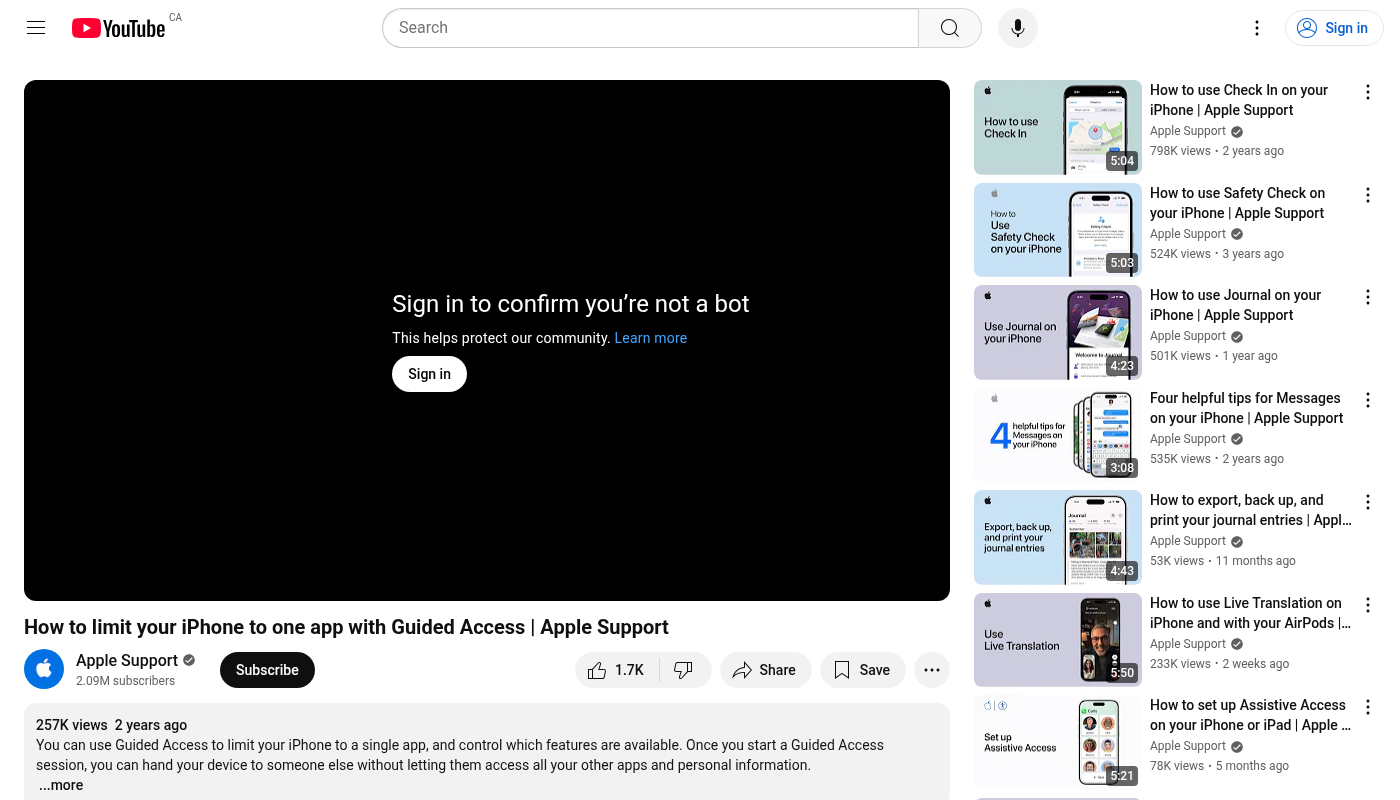Open the Safety Check video thumbnail
This screenshot has height=800, width=1400.
pyautogui.click(x=1057, y=230)
